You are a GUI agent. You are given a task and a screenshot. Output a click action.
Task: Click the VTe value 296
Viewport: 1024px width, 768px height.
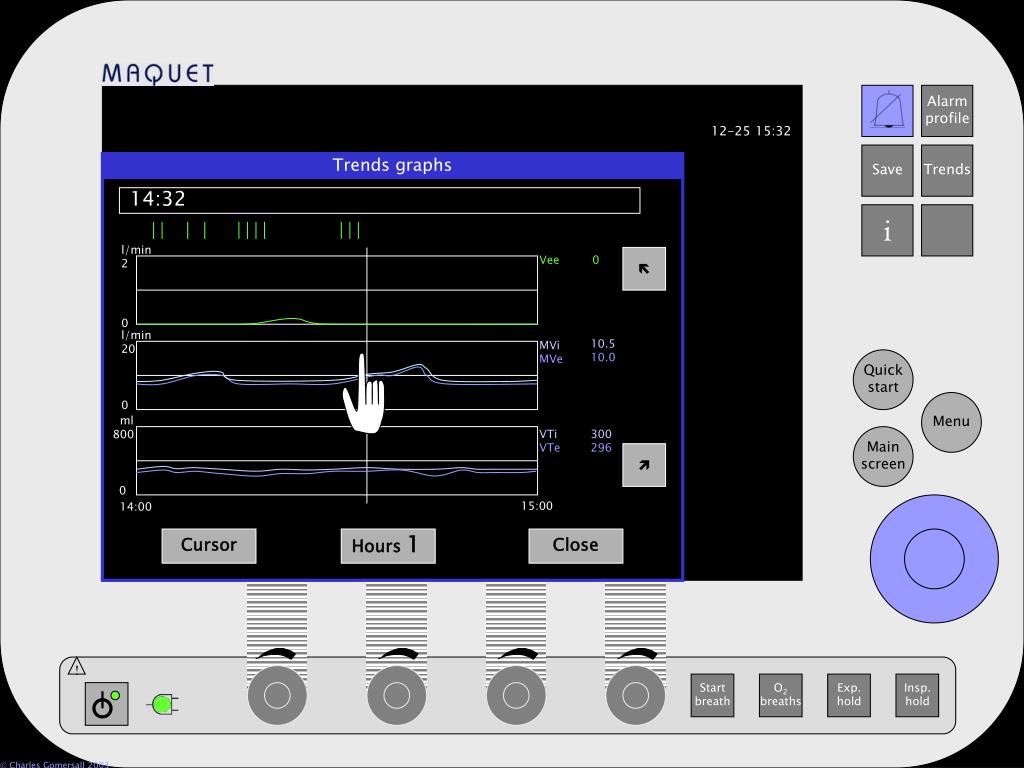pos(601,448)
